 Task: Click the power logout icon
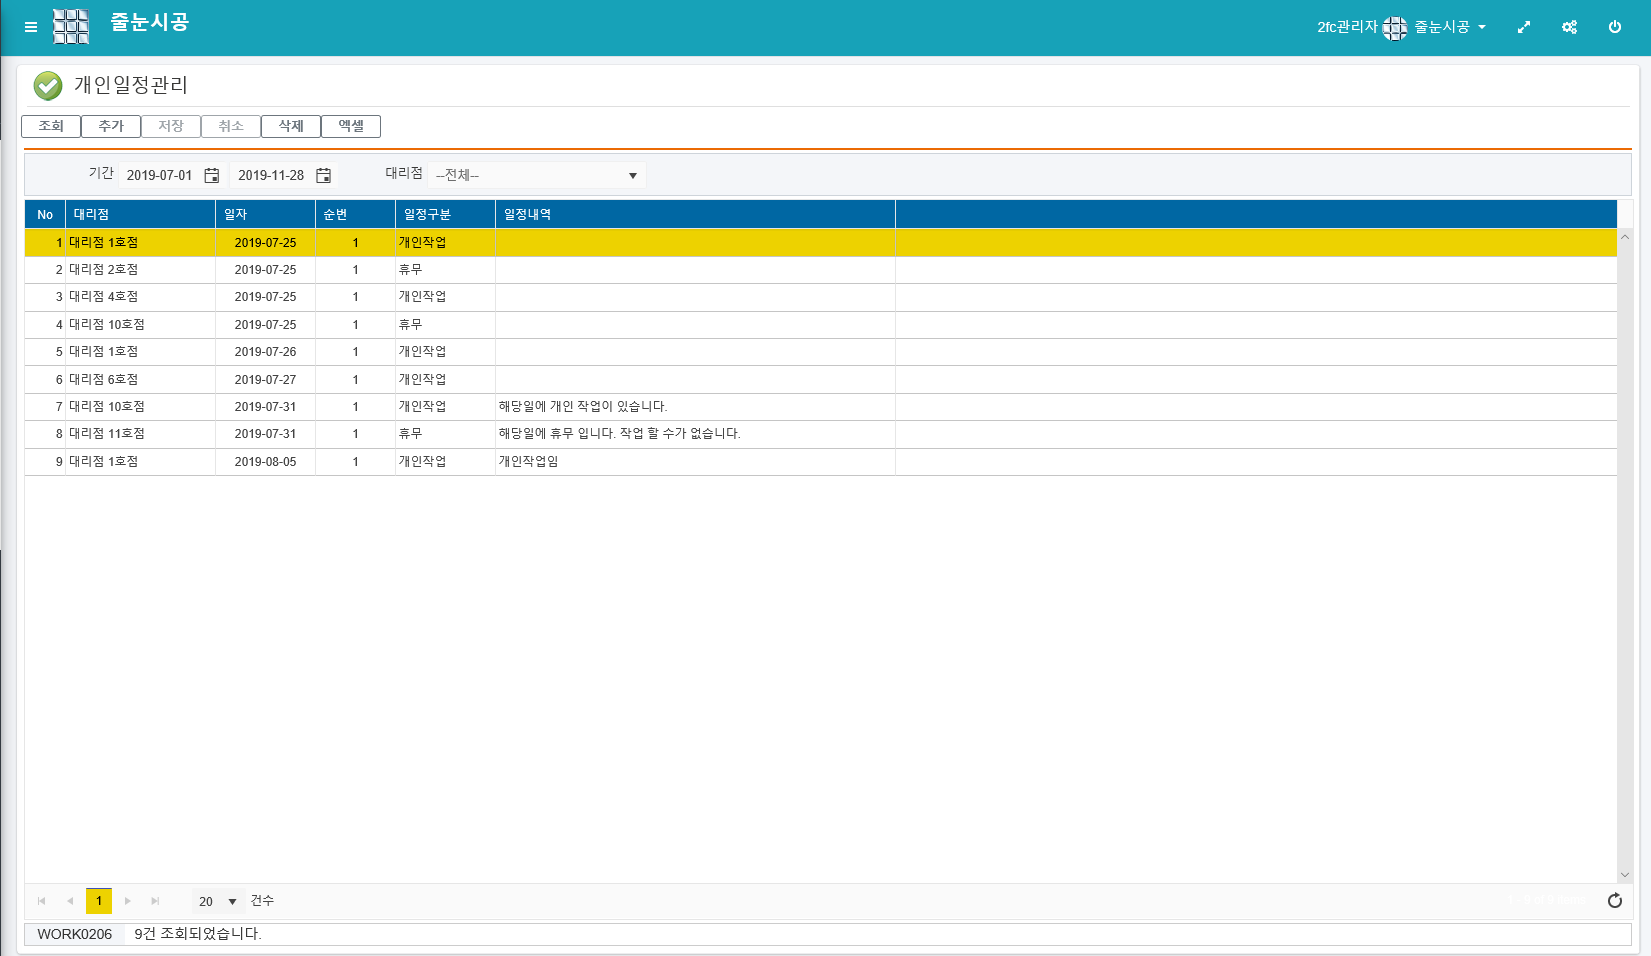tap(1614, 27)
